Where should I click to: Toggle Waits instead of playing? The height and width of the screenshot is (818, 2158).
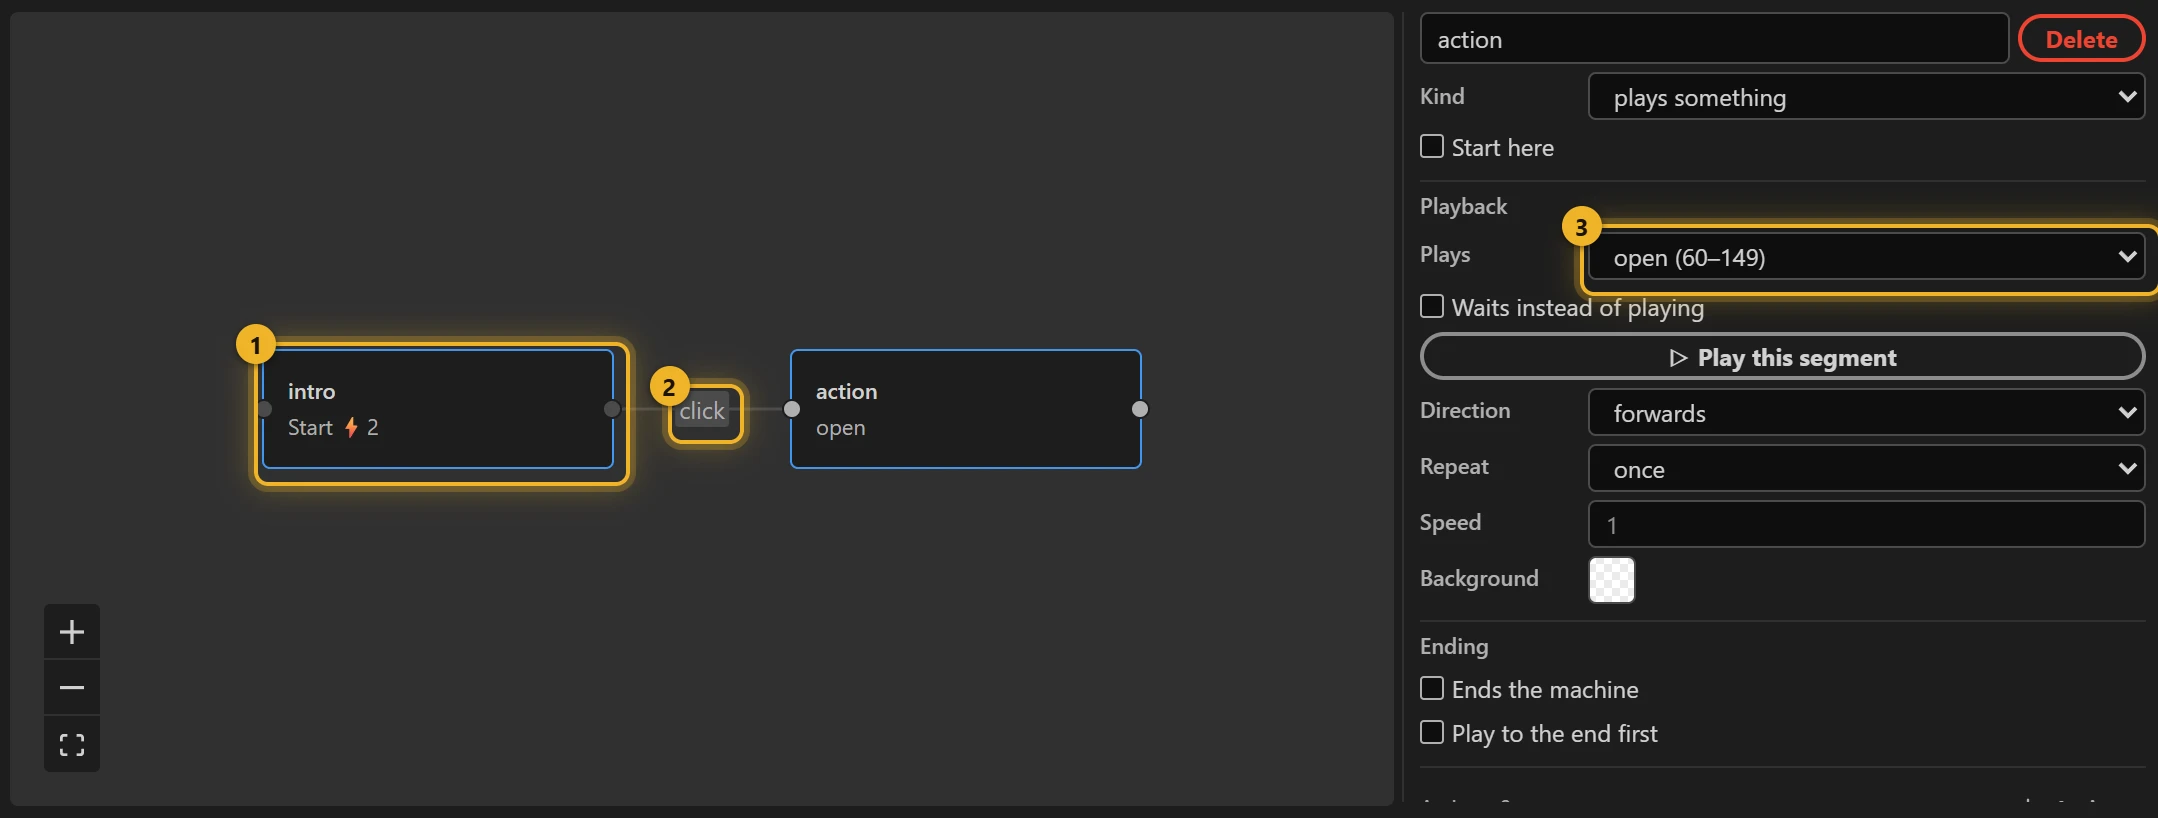1432,306
